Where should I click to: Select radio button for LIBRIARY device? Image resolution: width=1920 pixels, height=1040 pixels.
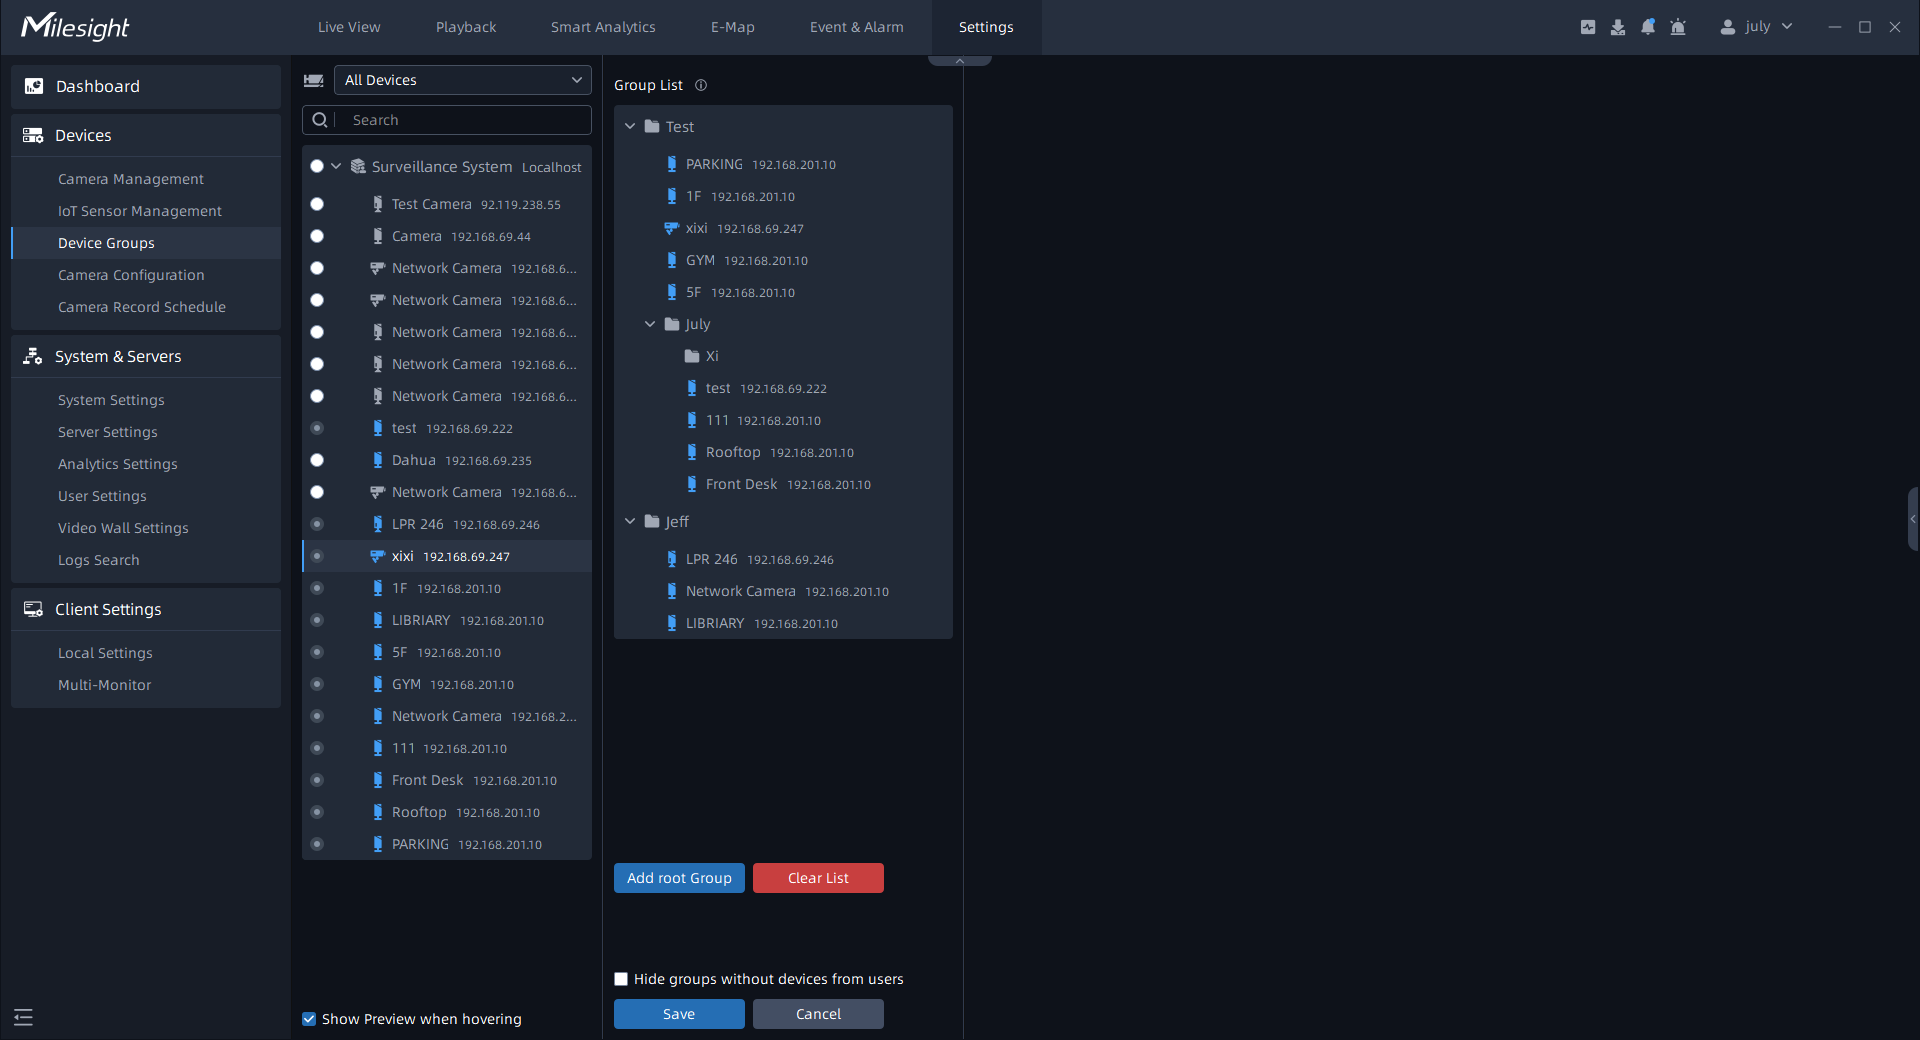pos(317,620)
